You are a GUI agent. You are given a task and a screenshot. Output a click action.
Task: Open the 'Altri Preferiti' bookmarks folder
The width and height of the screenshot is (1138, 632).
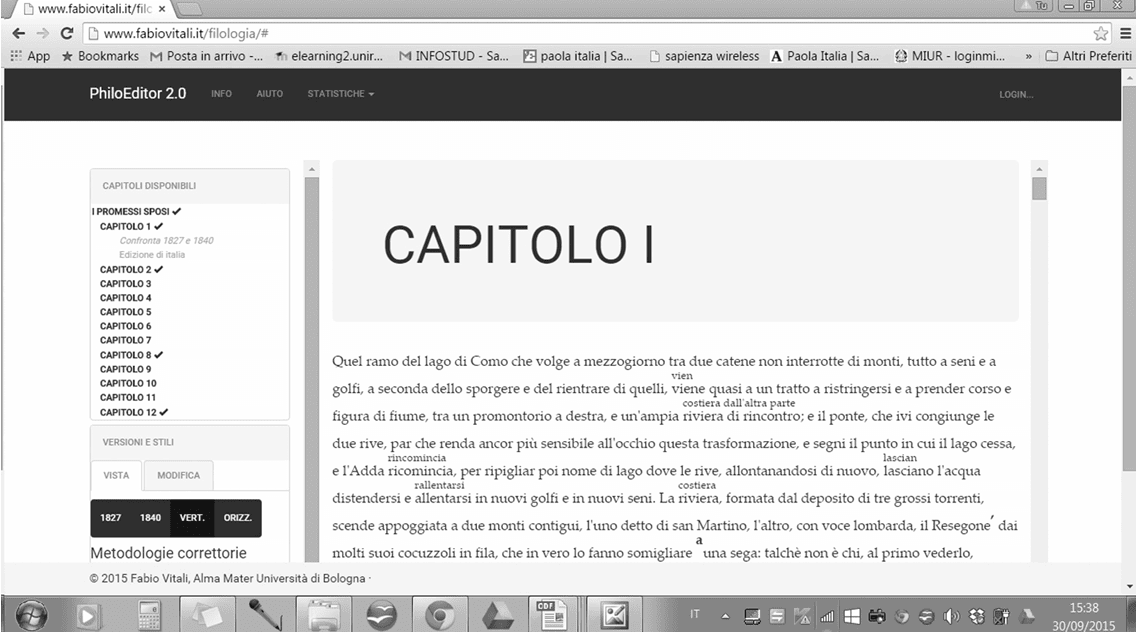click(x=1089, y=56)
